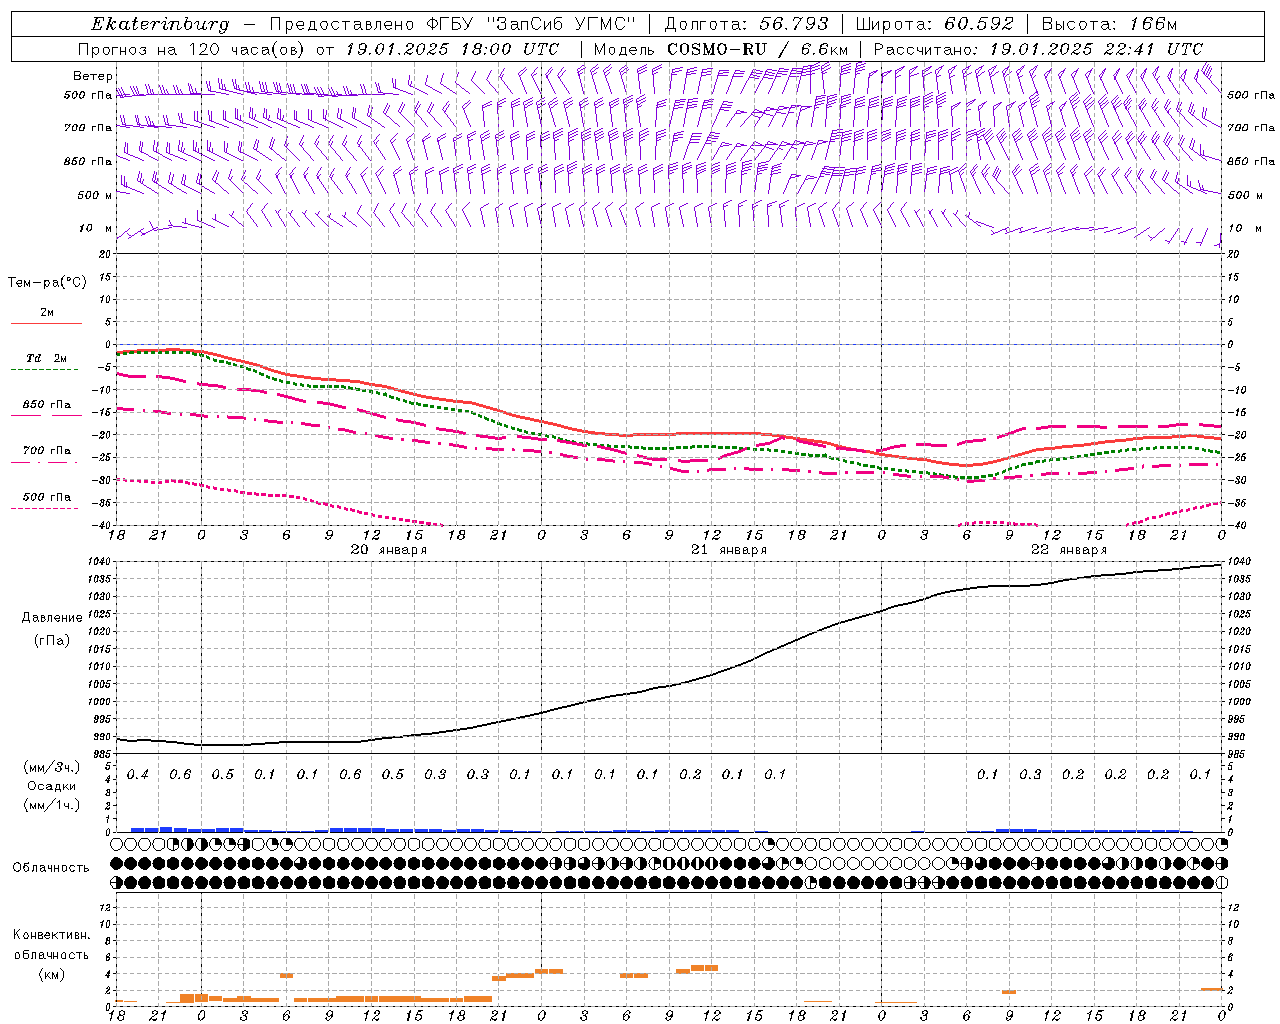Click the 'Давление' pressure panel label
Viewport: 1280px width, 1024px height.
point(52,618)
